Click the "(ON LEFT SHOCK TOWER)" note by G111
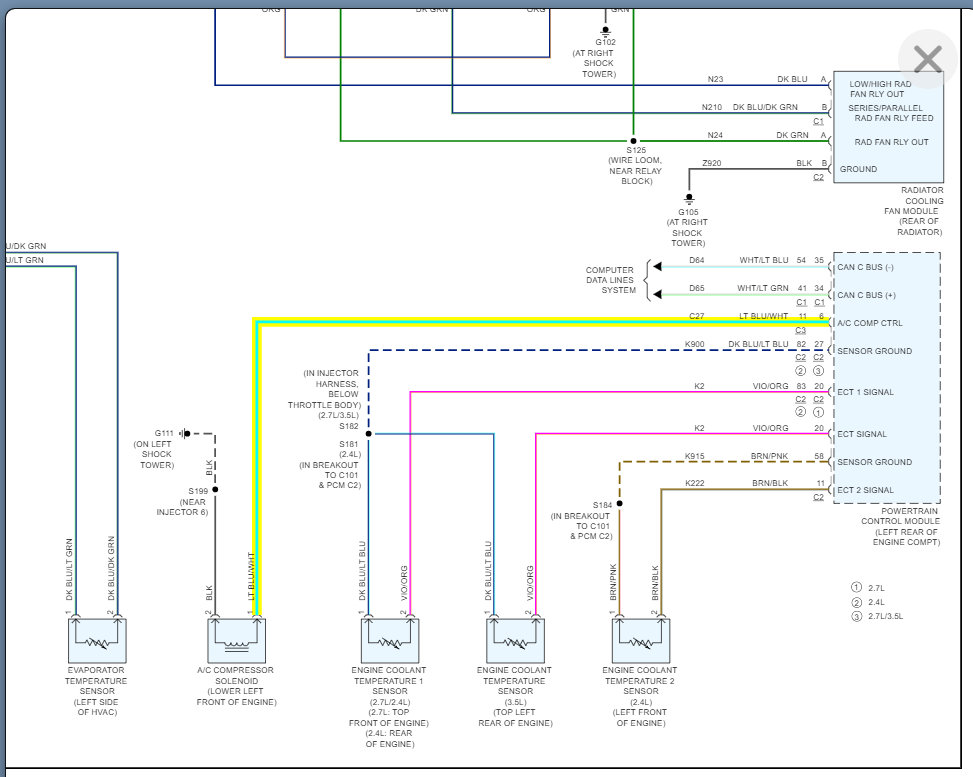This screenshot has width=973, height=777. coord(153,455)
